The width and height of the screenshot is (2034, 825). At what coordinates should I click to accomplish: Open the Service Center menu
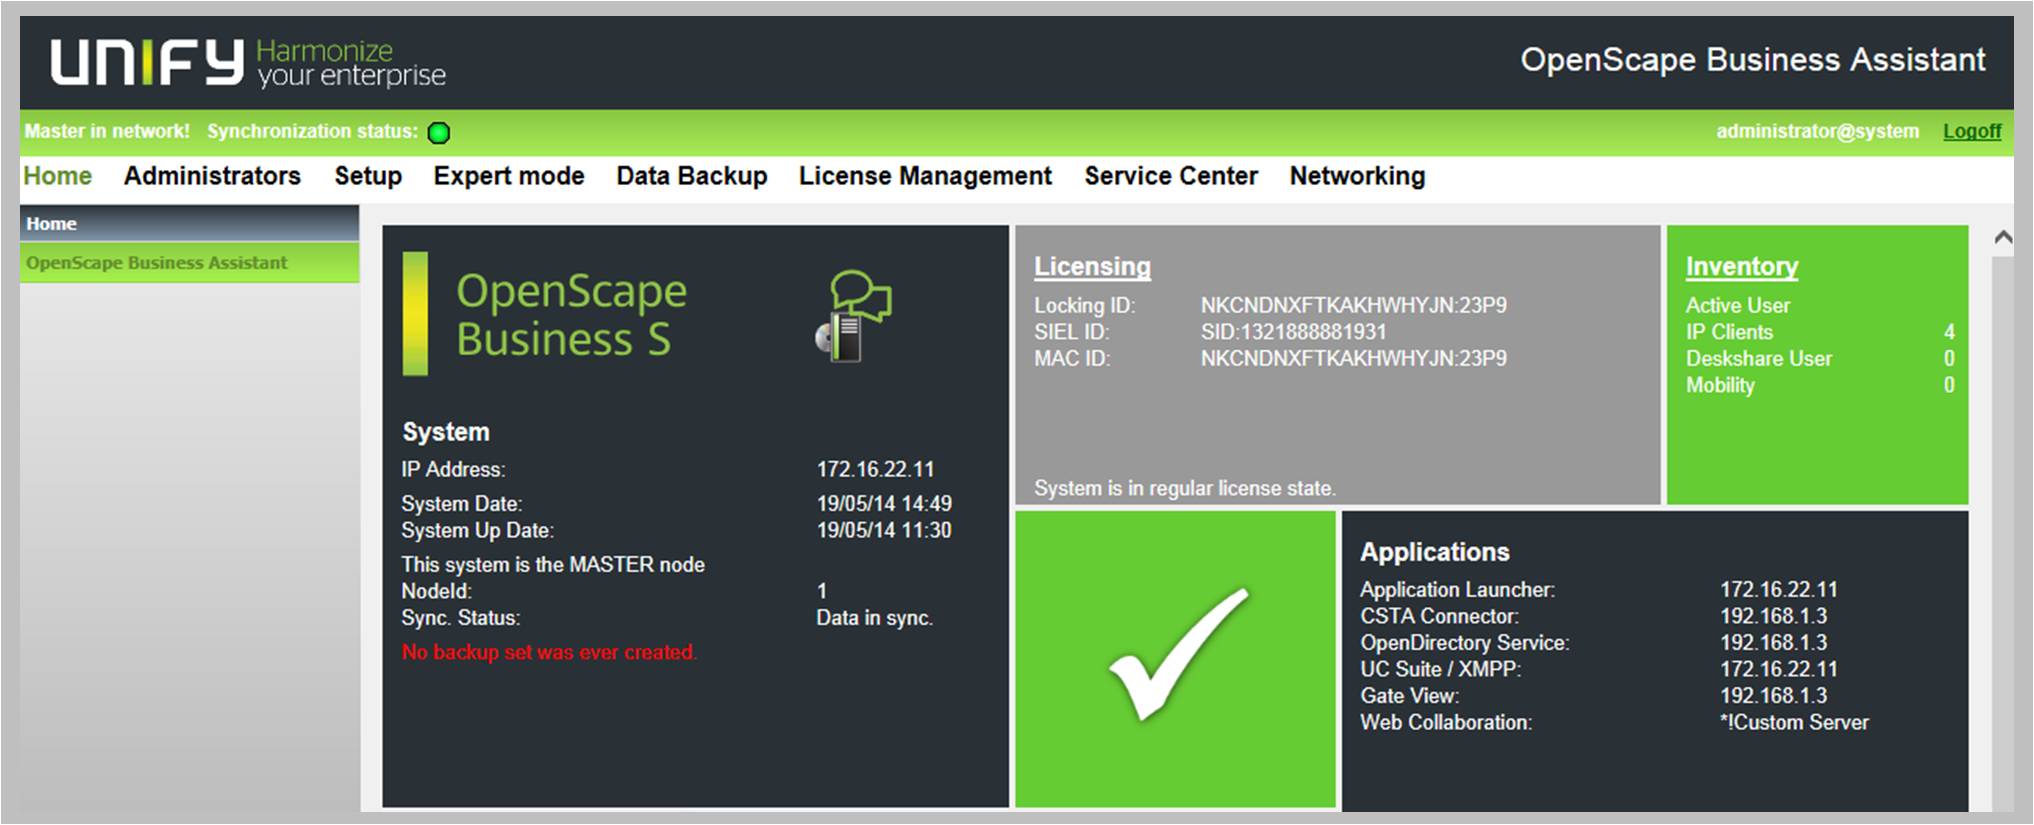tap(1171, 176)
